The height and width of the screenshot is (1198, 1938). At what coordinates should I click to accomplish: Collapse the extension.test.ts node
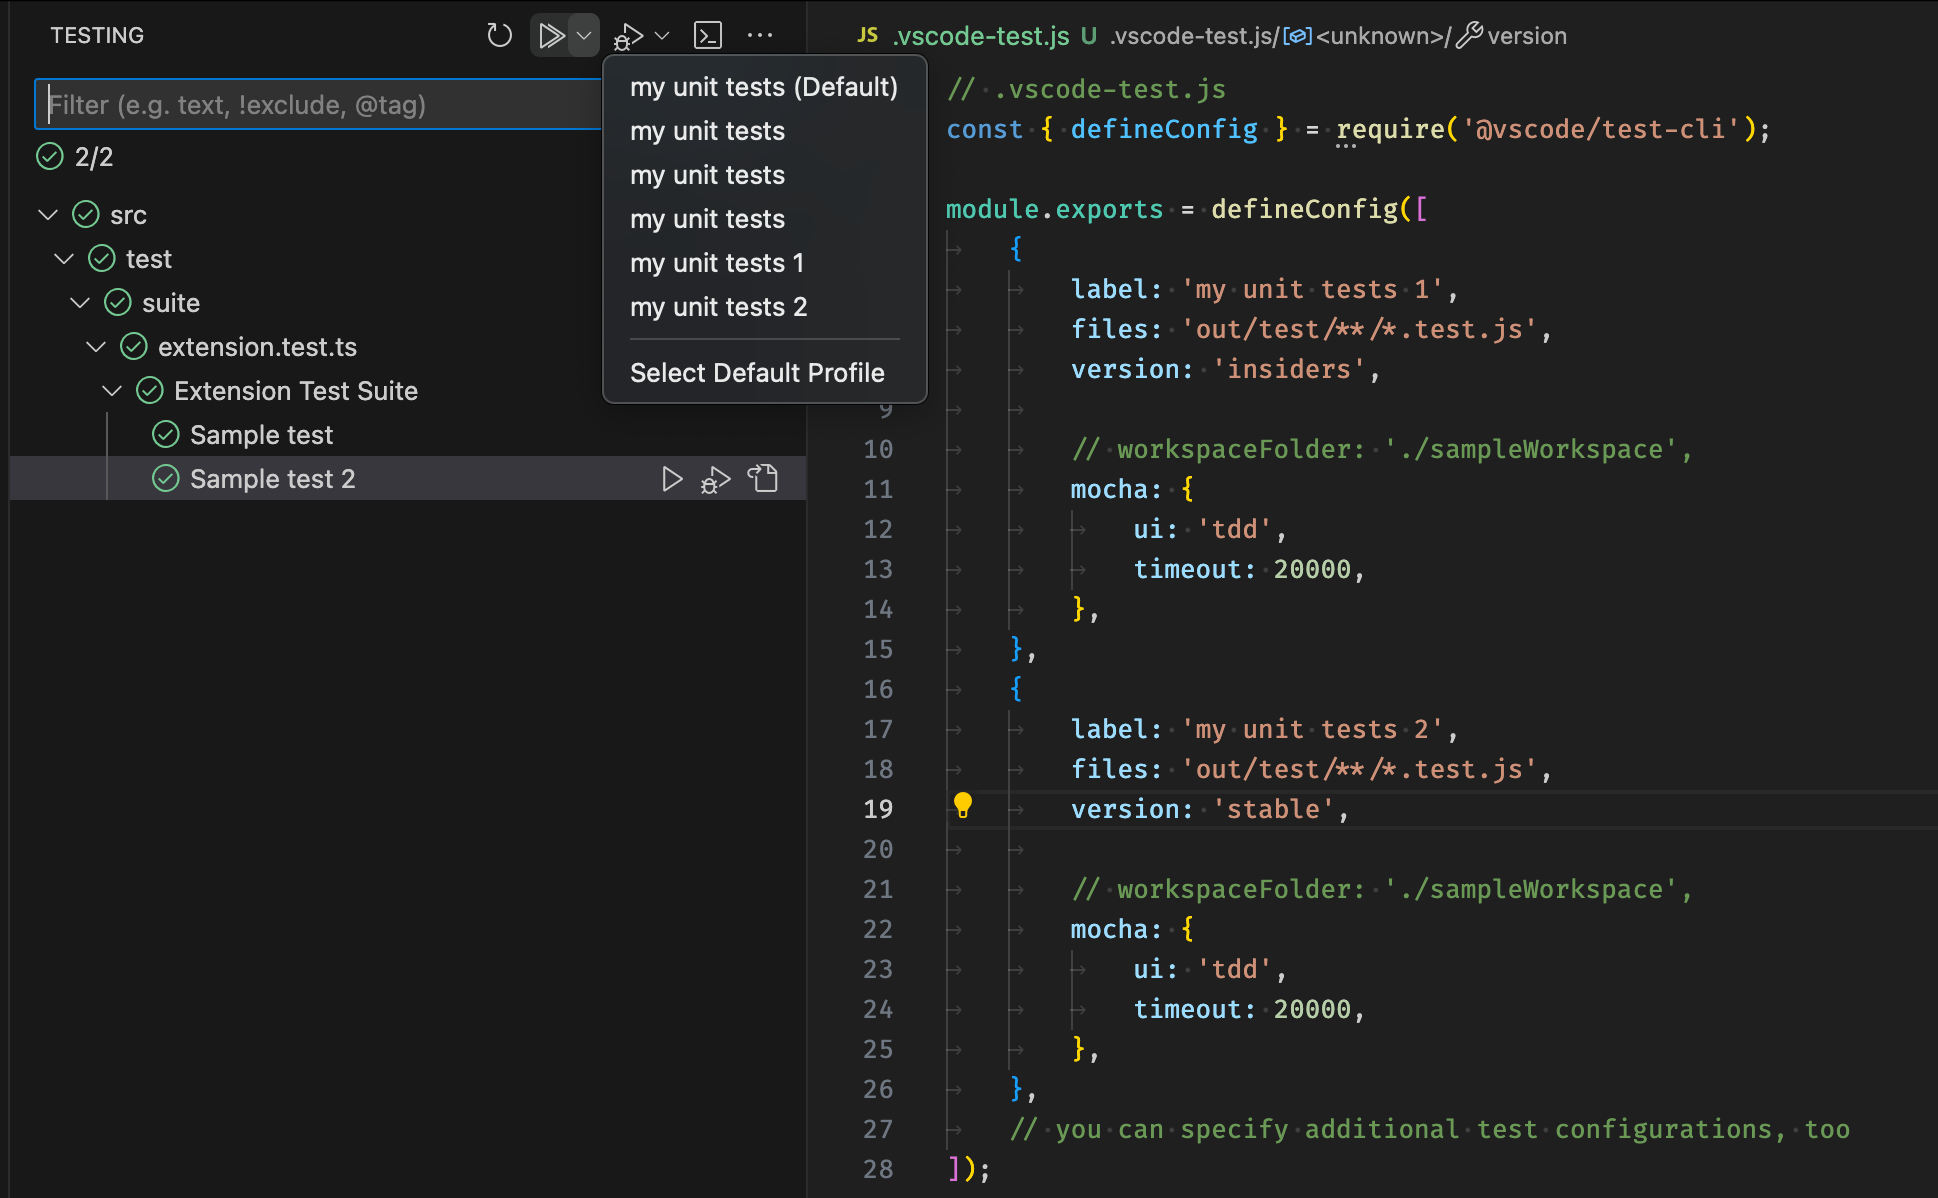coord(96,347)
